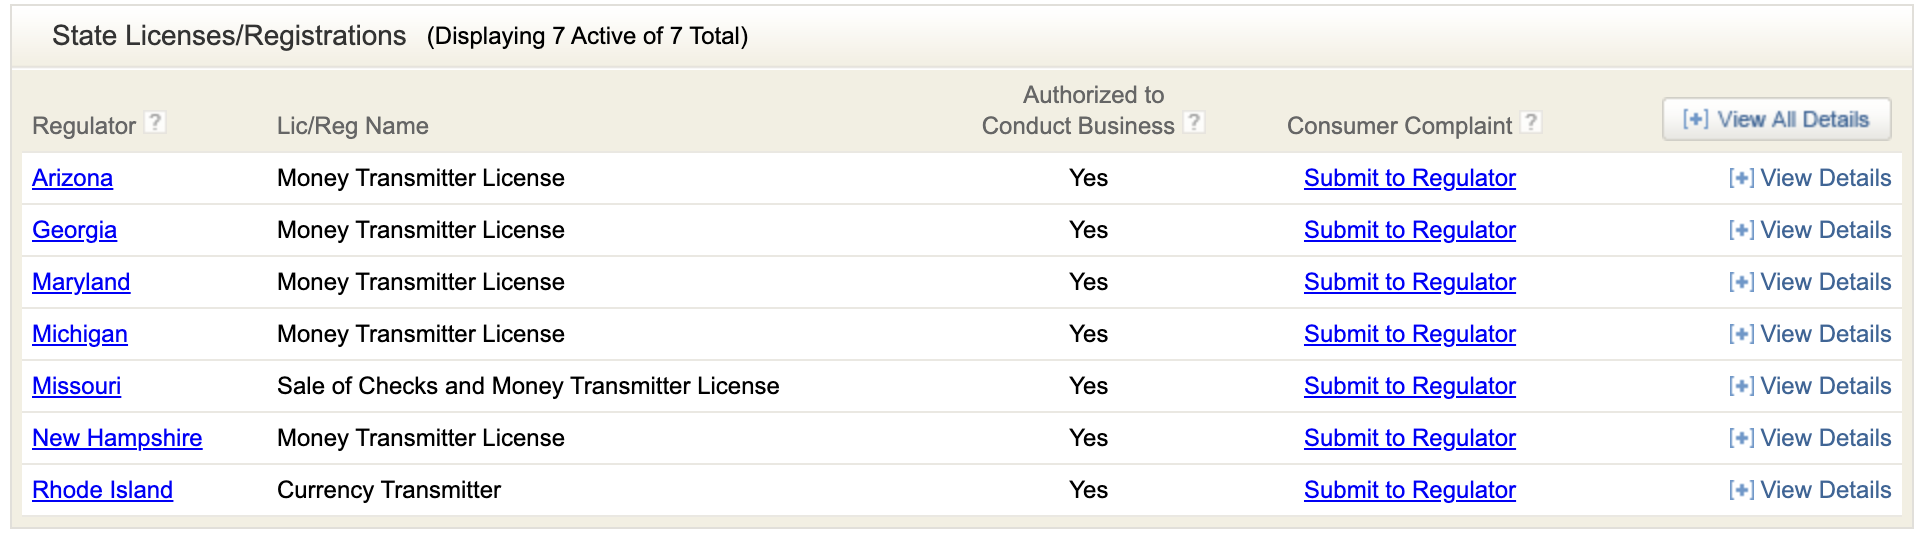
Task: Submit to Regulator for Arizona complaint
Action: (1409, 178)
